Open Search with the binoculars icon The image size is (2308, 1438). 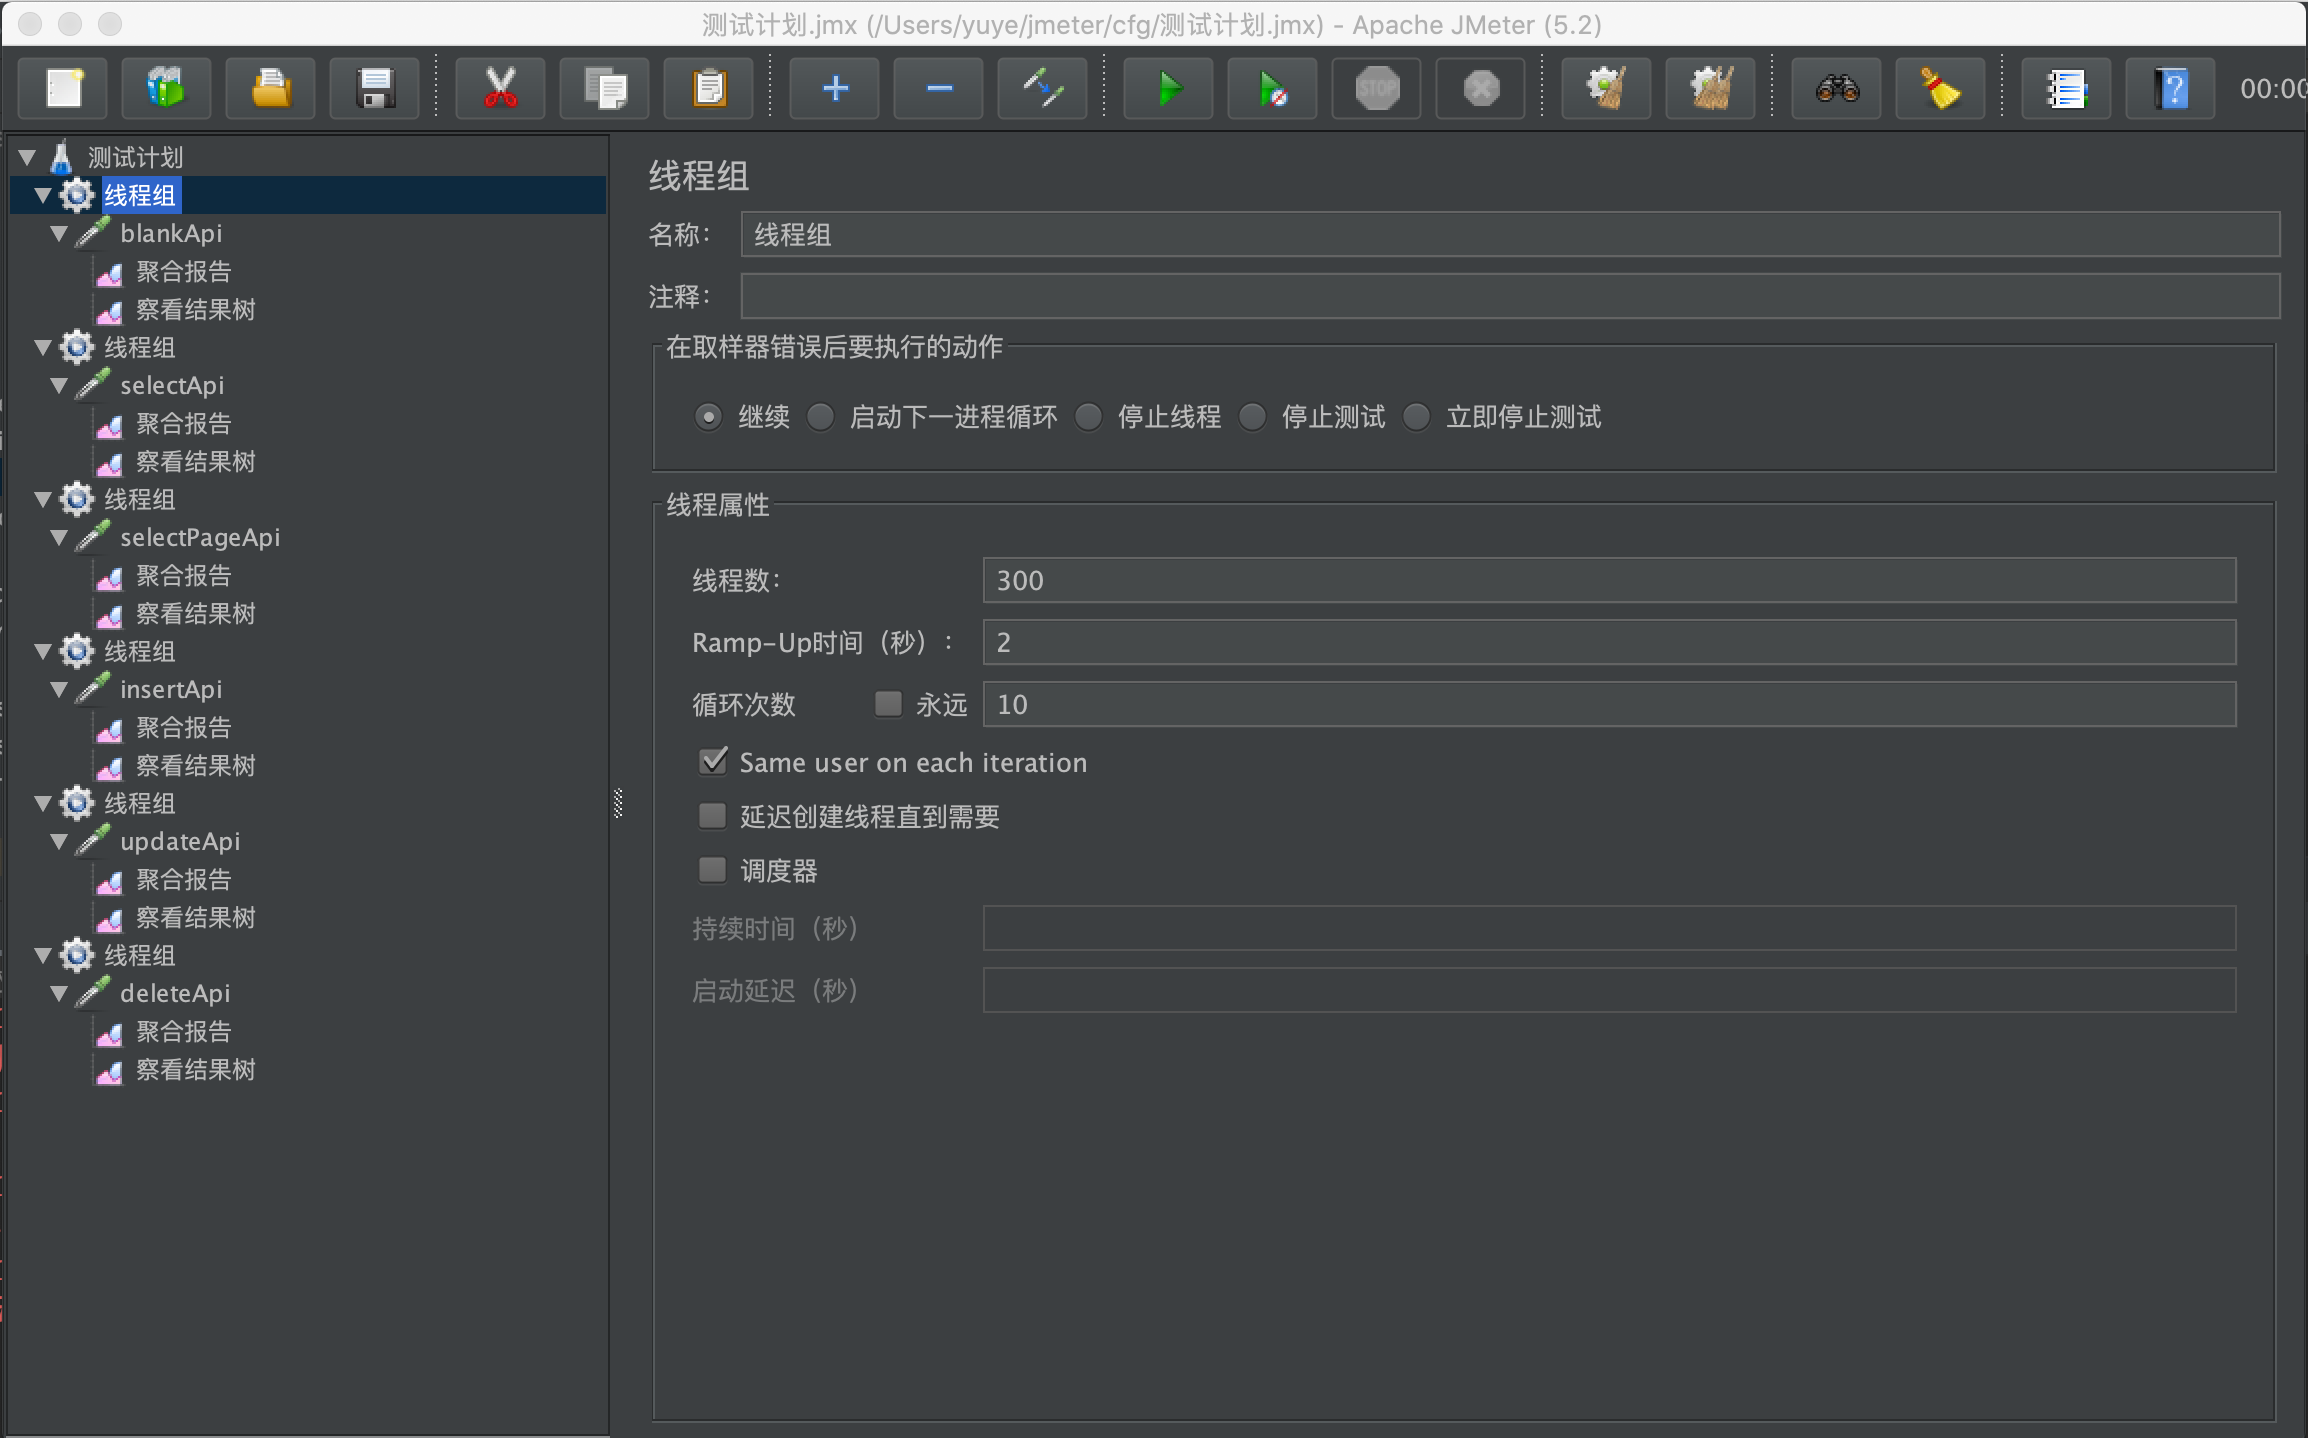[1836, 89]
